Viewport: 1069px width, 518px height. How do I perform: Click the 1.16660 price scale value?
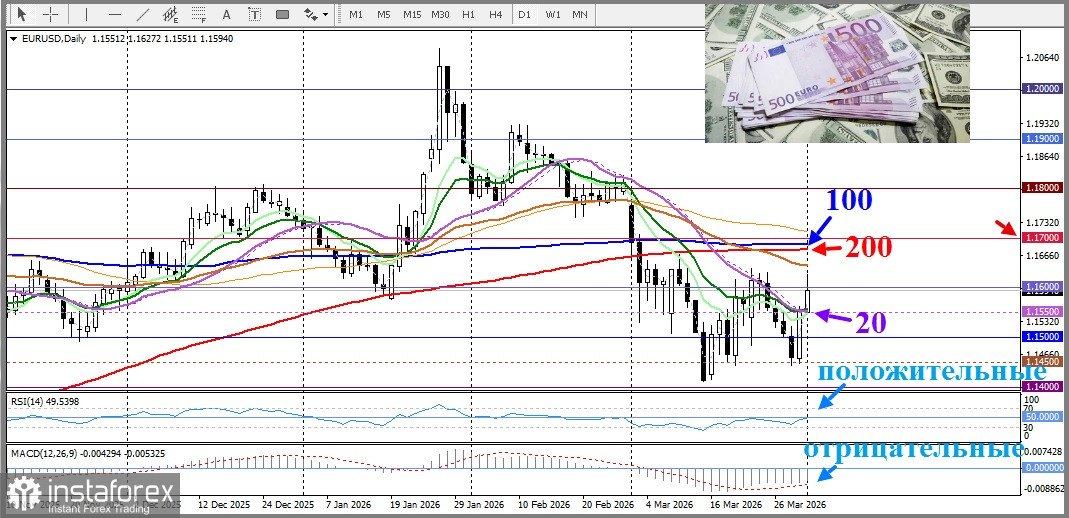point(1040,256)
